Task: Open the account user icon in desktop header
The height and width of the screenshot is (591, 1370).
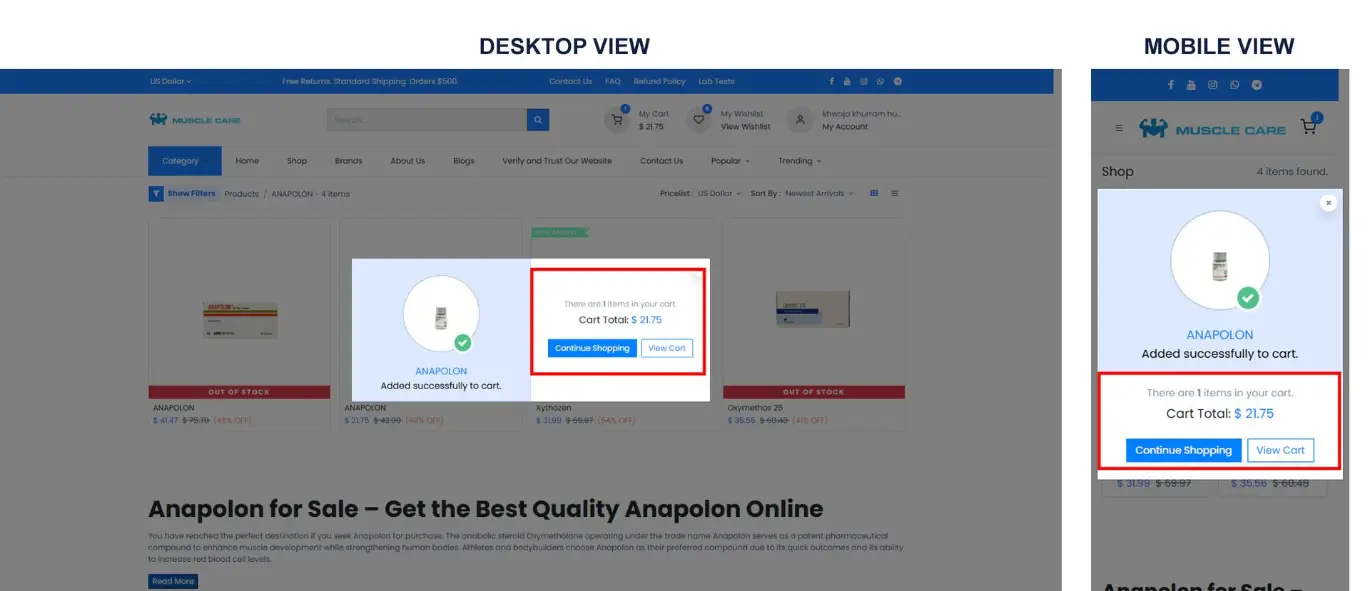Action: click(799, 120)
